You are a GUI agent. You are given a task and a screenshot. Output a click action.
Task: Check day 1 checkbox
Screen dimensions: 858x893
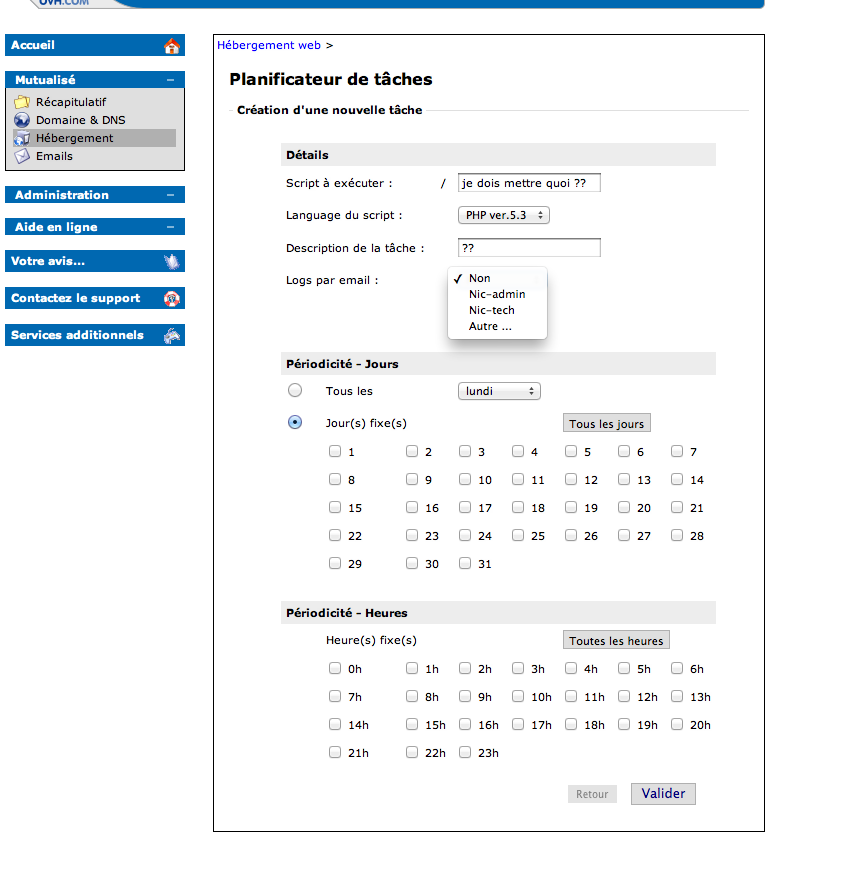(335, 451)
